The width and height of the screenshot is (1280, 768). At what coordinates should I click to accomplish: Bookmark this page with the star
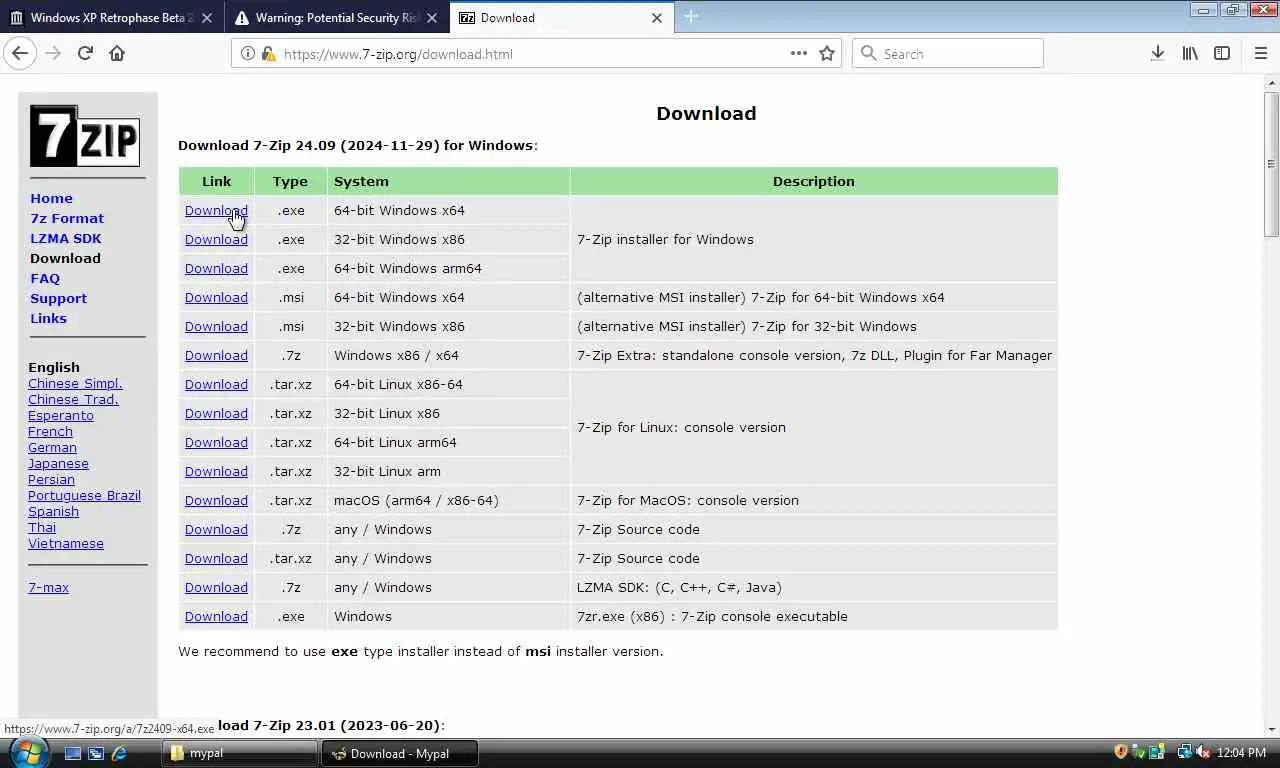(x=827, y=53)
